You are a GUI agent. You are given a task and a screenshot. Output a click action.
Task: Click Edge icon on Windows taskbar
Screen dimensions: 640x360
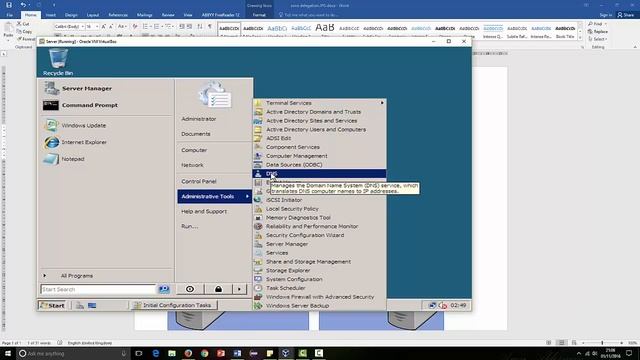(156, 353)
